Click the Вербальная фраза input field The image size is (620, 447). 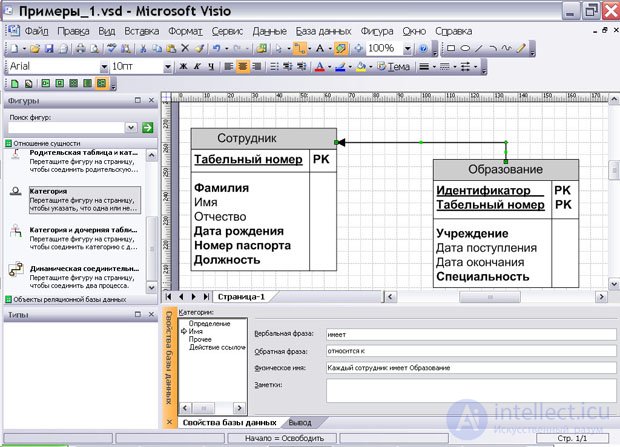(x=471, y=334)
